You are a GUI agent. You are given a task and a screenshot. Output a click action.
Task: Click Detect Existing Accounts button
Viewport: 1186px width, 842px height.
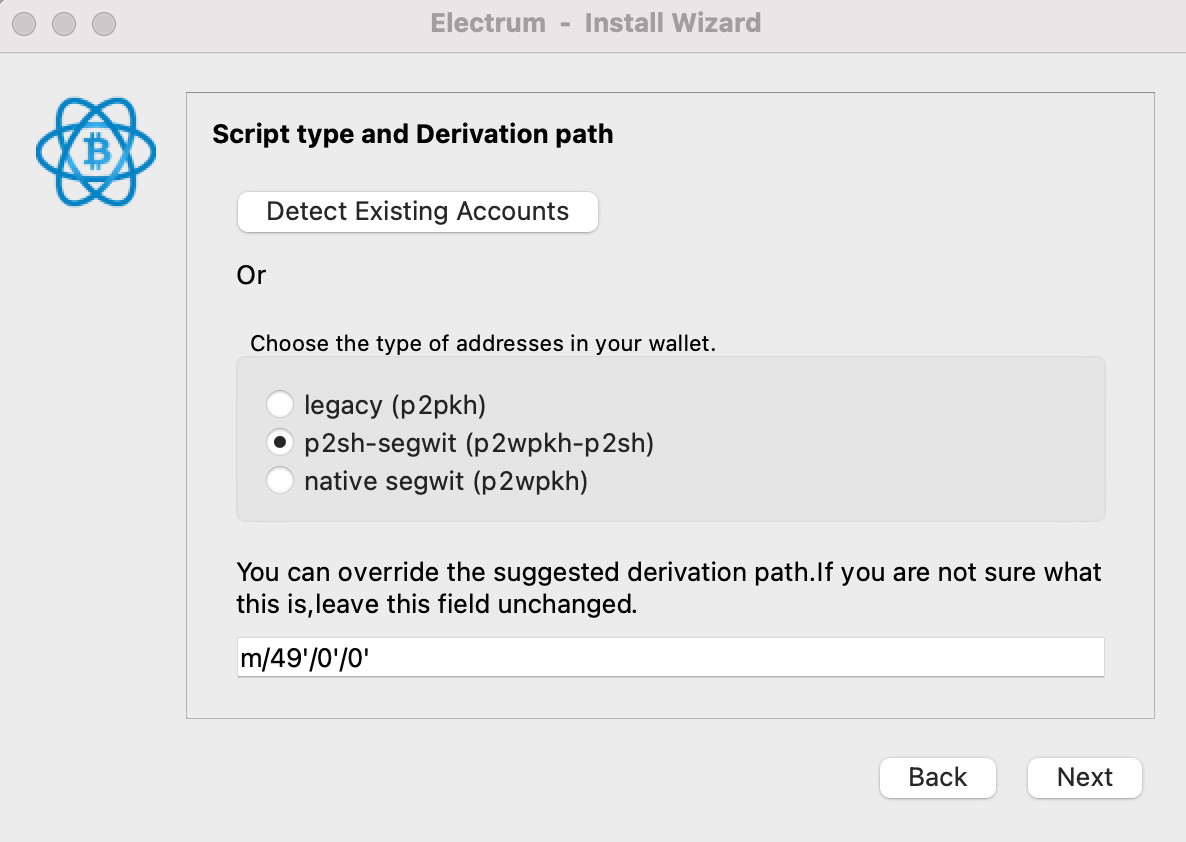418,212
